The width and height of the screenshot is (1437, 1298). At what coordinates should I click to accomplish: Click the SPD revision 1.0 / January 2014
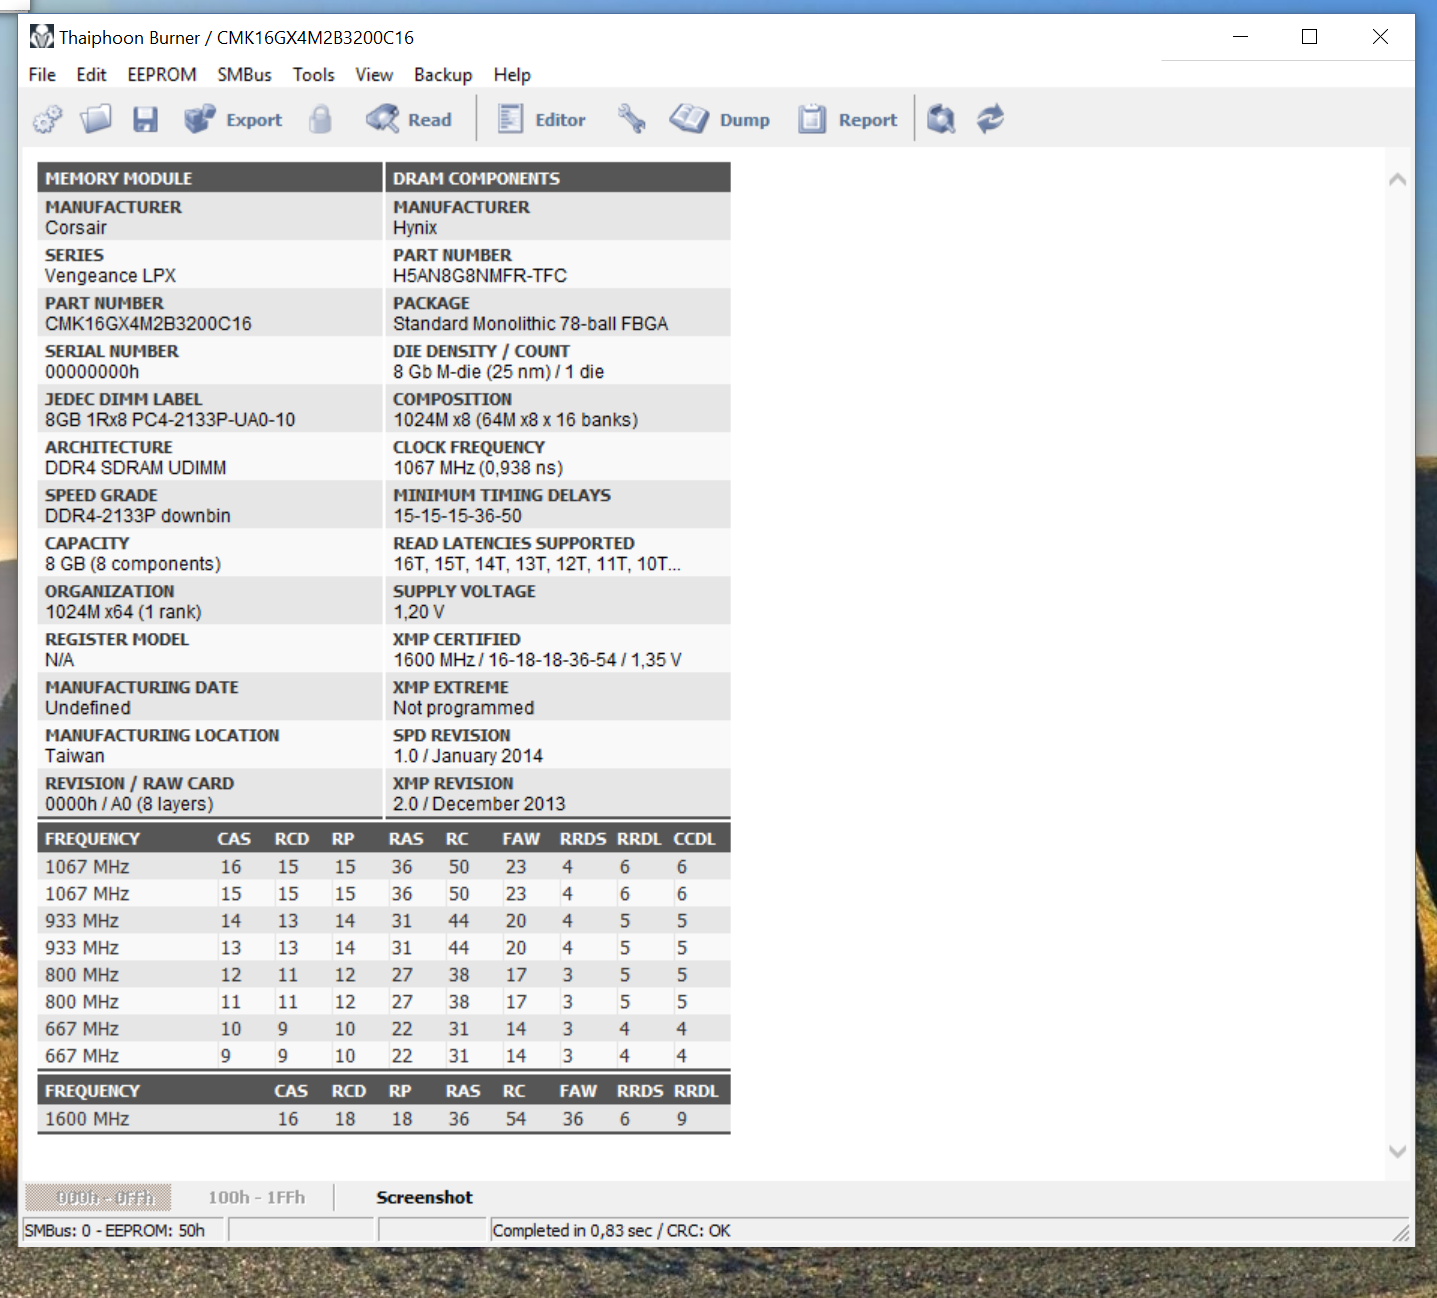[x=468, y=756]
